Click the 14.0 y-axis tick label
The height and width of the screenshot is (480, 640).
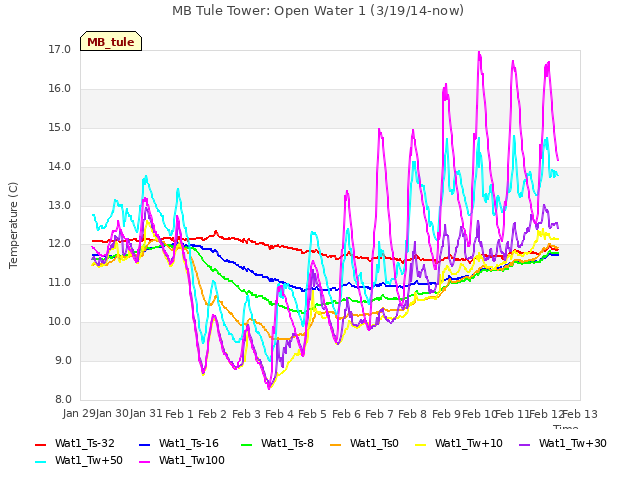[60, 167]
